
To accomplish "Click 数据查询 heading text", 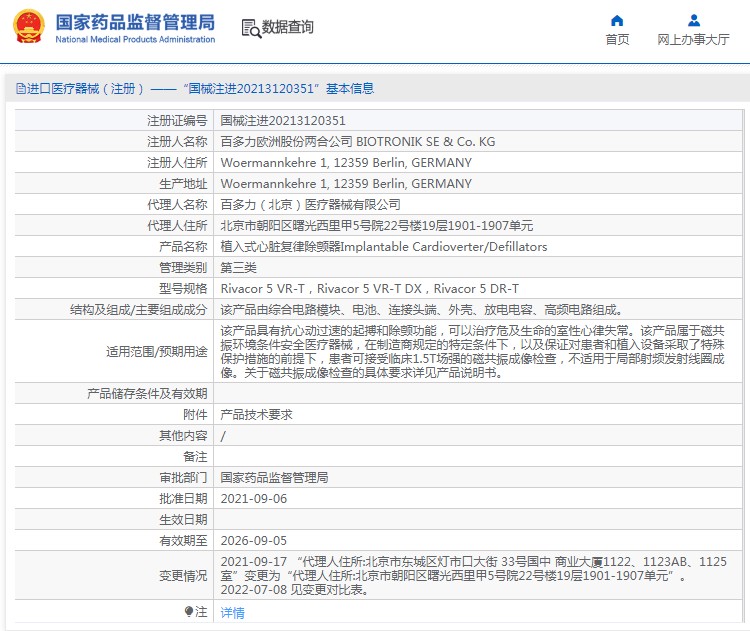I will click(x=287, y=27).
